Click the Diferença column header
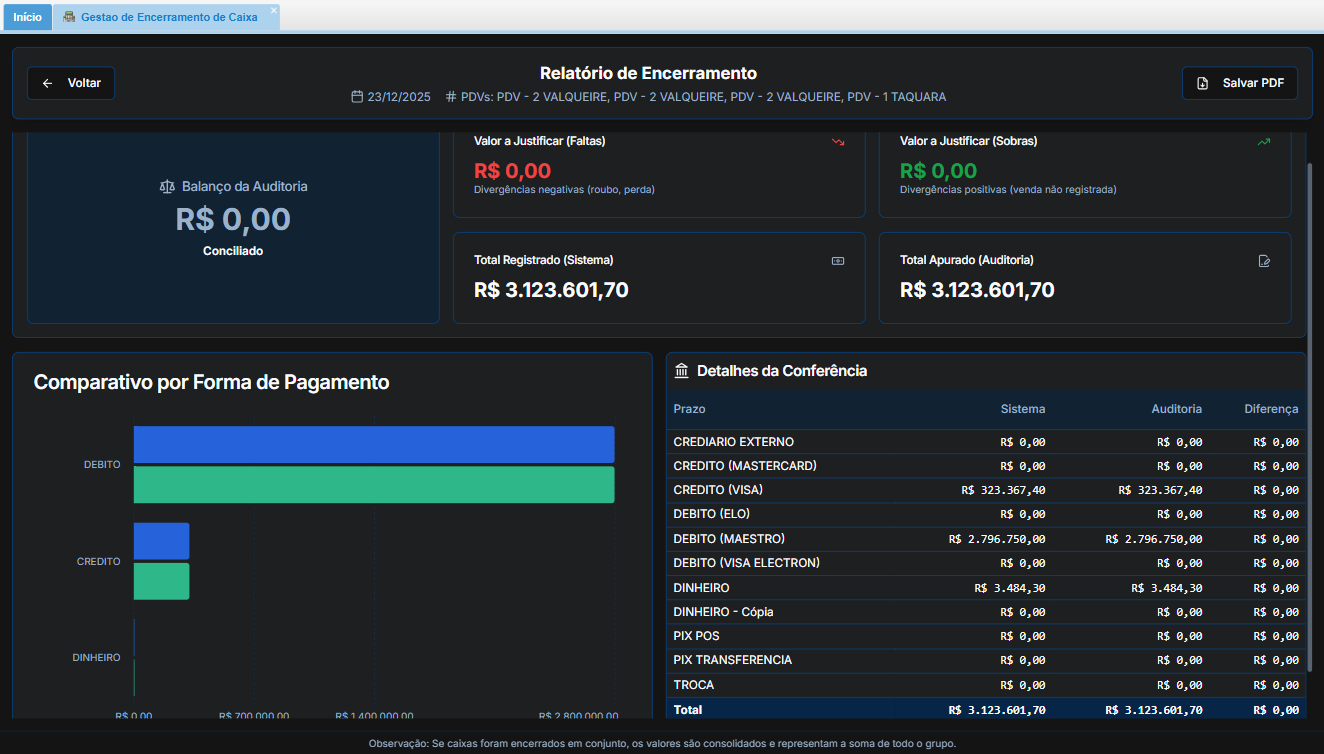1324x754 pixels. (1270, 409)
